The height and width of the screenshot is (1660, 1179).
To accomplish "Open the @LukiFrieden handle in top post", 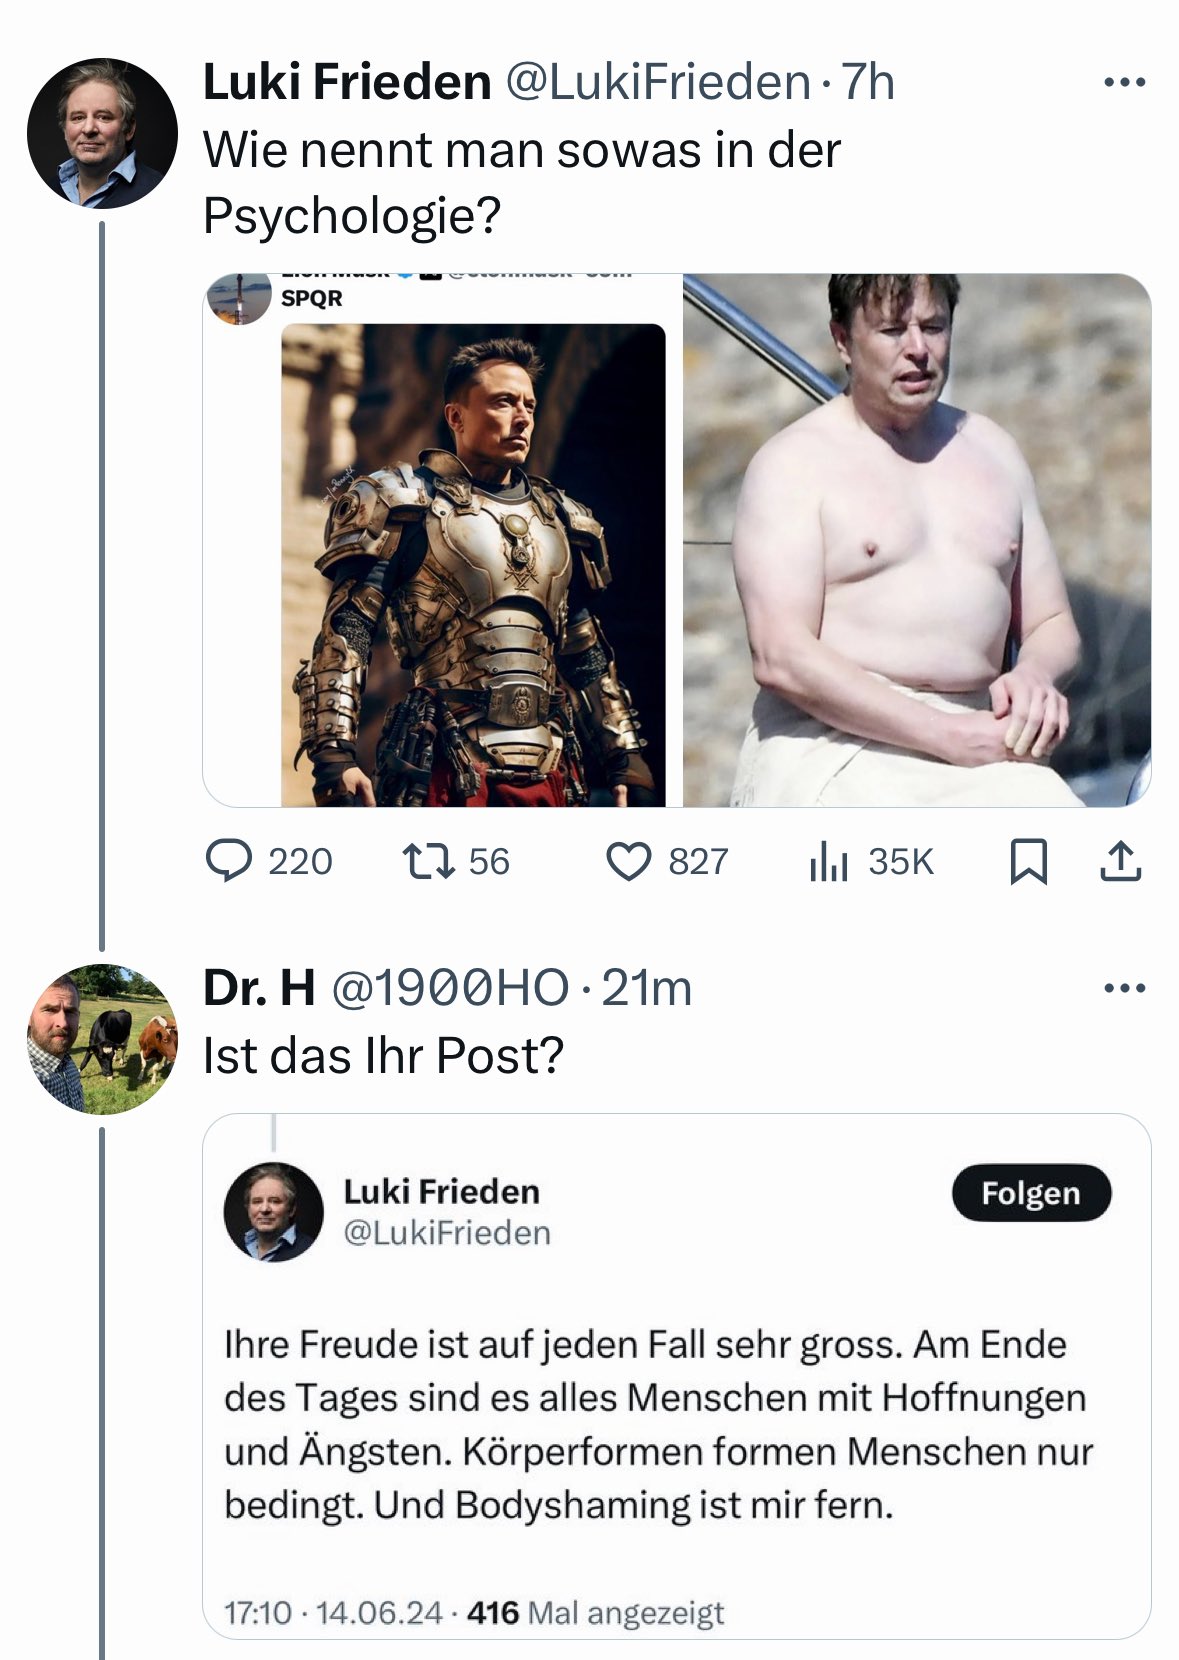I will tap(657, 82).
